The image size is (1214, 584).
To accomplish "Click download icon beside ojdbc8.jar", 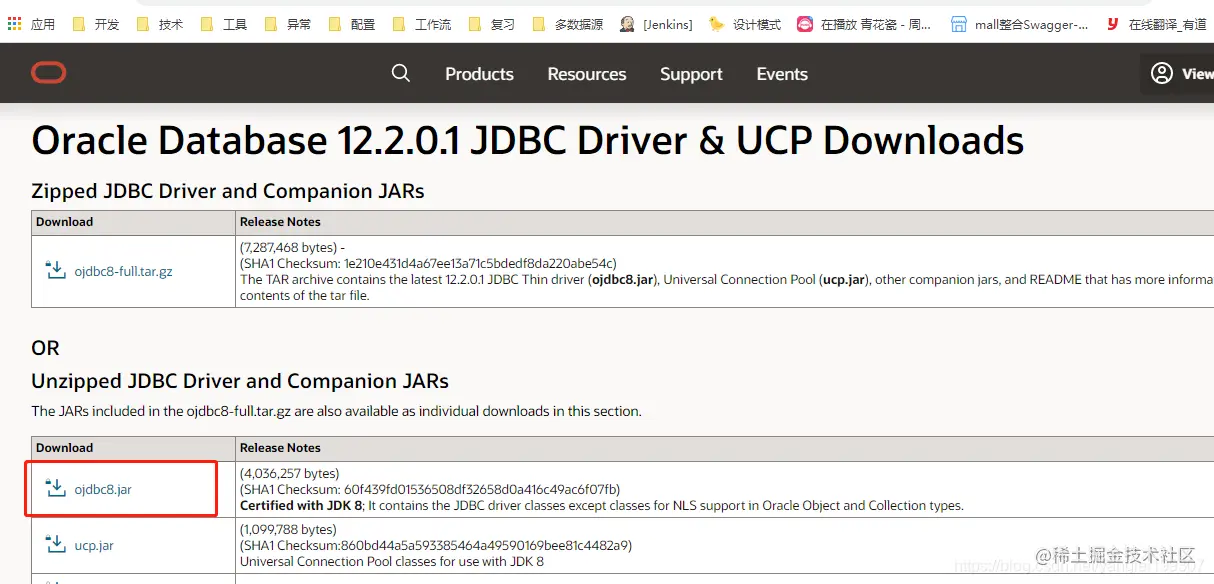I will 56,488.
